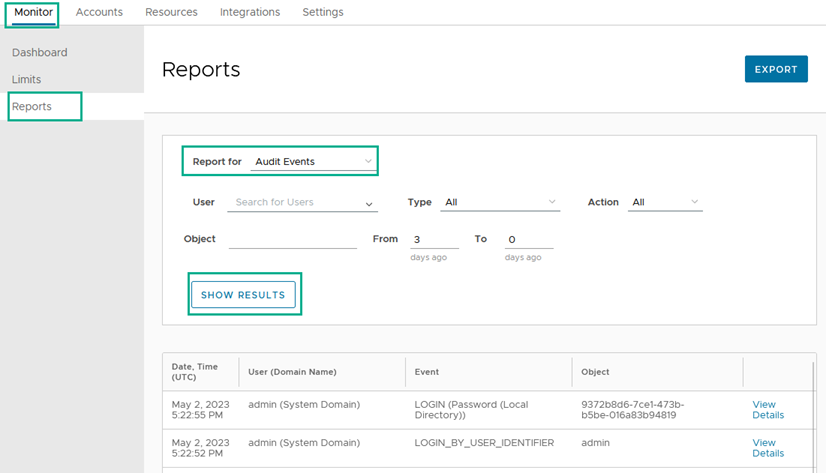
Task: Click the Object column header
Action: [x=595, y=372]
